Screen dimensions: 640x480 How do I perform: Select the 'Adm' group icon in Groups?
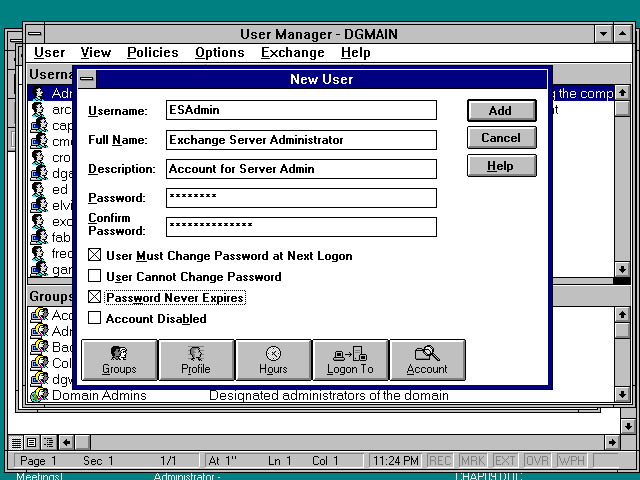[40, 331]
